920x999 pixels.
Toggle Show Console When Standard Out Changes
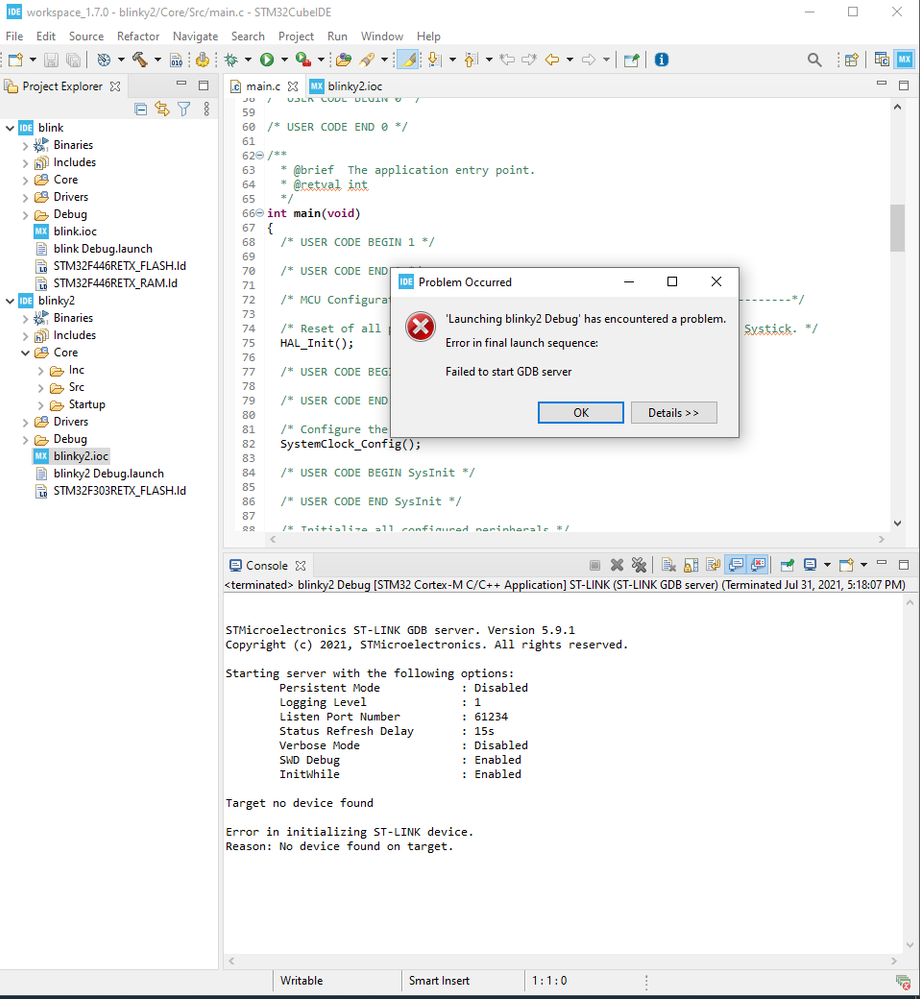(x=735, y=565)
